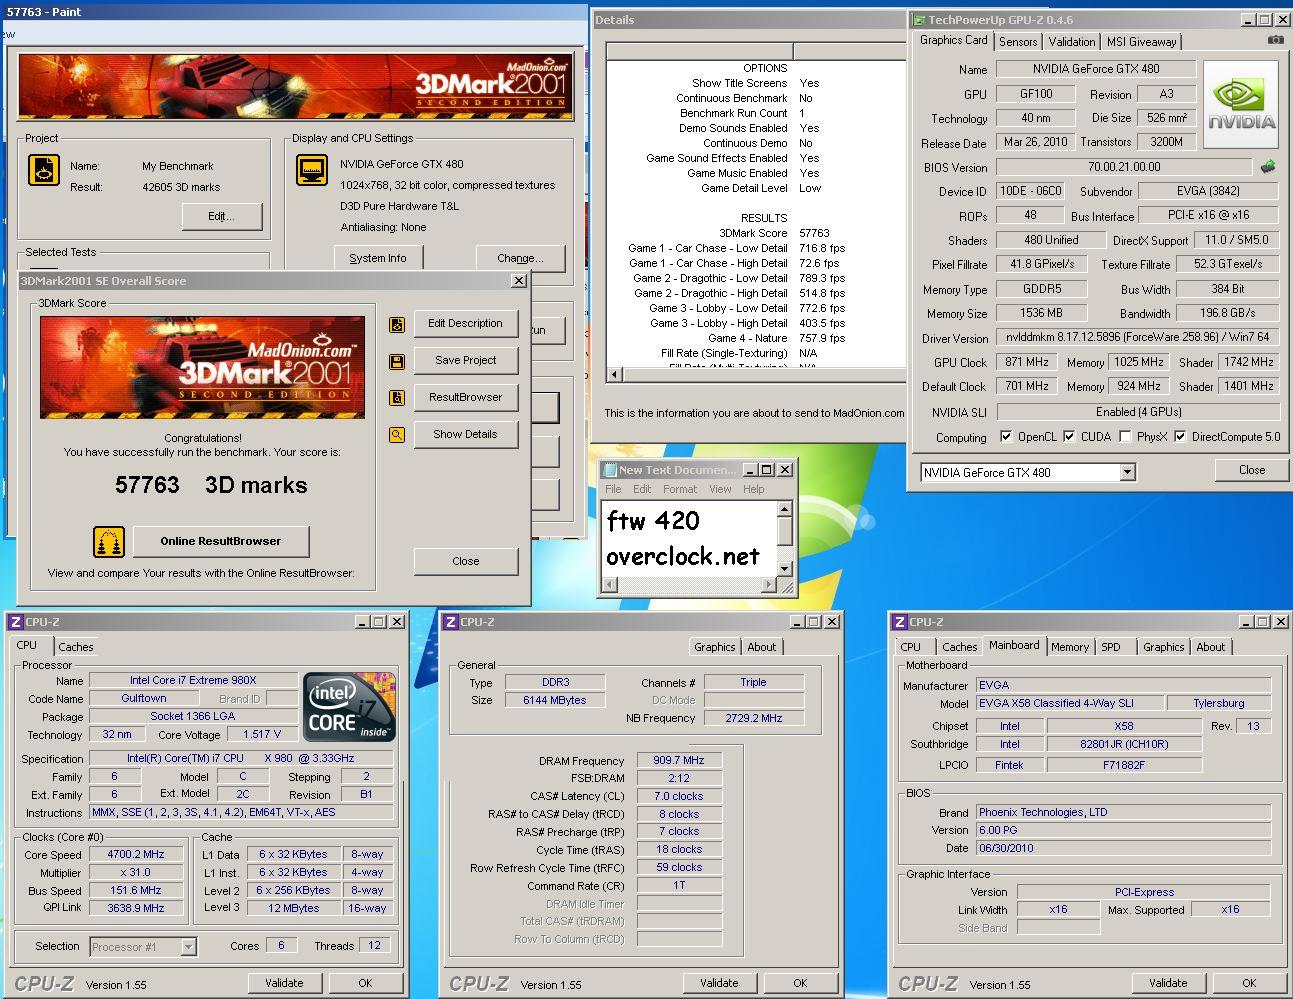
Task: Click the CPU-Z title bar icon of Mainboard window
Action: point(899,622)
